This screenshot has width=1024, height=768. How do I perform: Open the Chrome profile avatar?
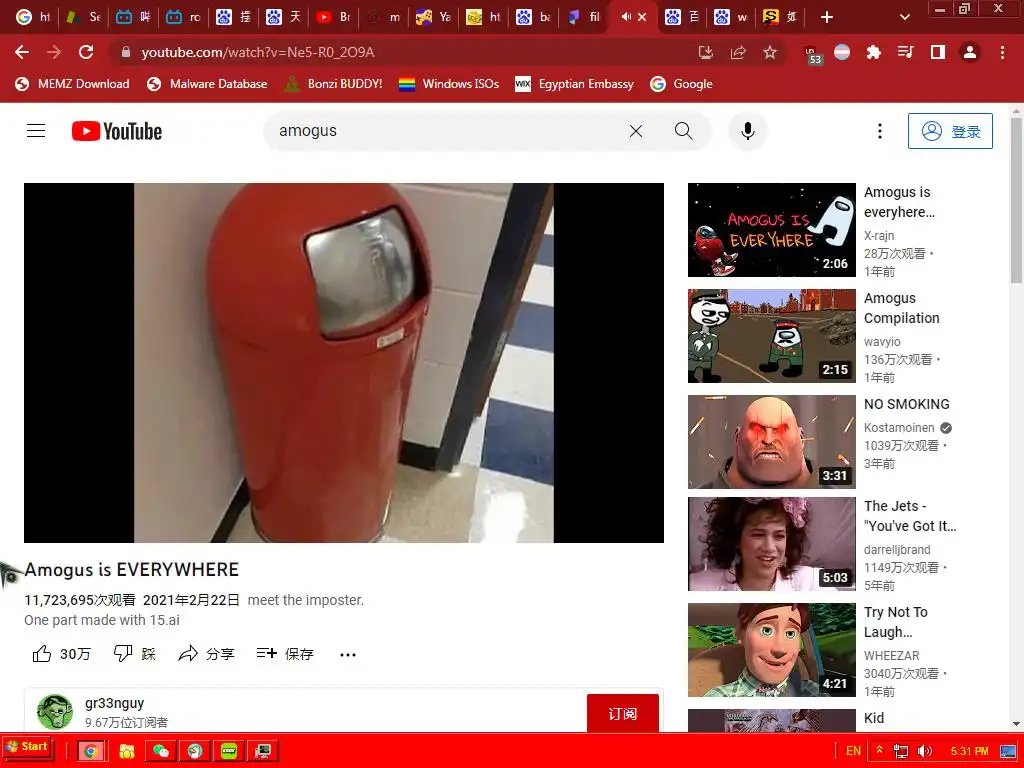click(x=970, y=52)
